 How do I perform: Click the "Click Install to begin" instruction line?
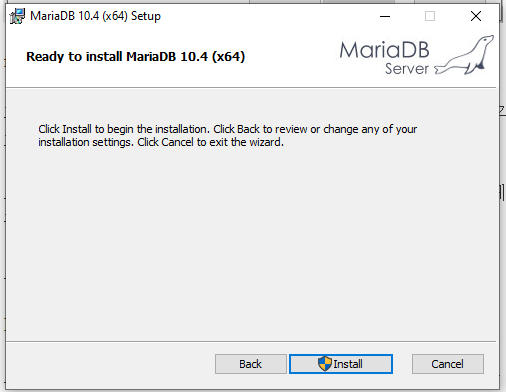(227, 129)
